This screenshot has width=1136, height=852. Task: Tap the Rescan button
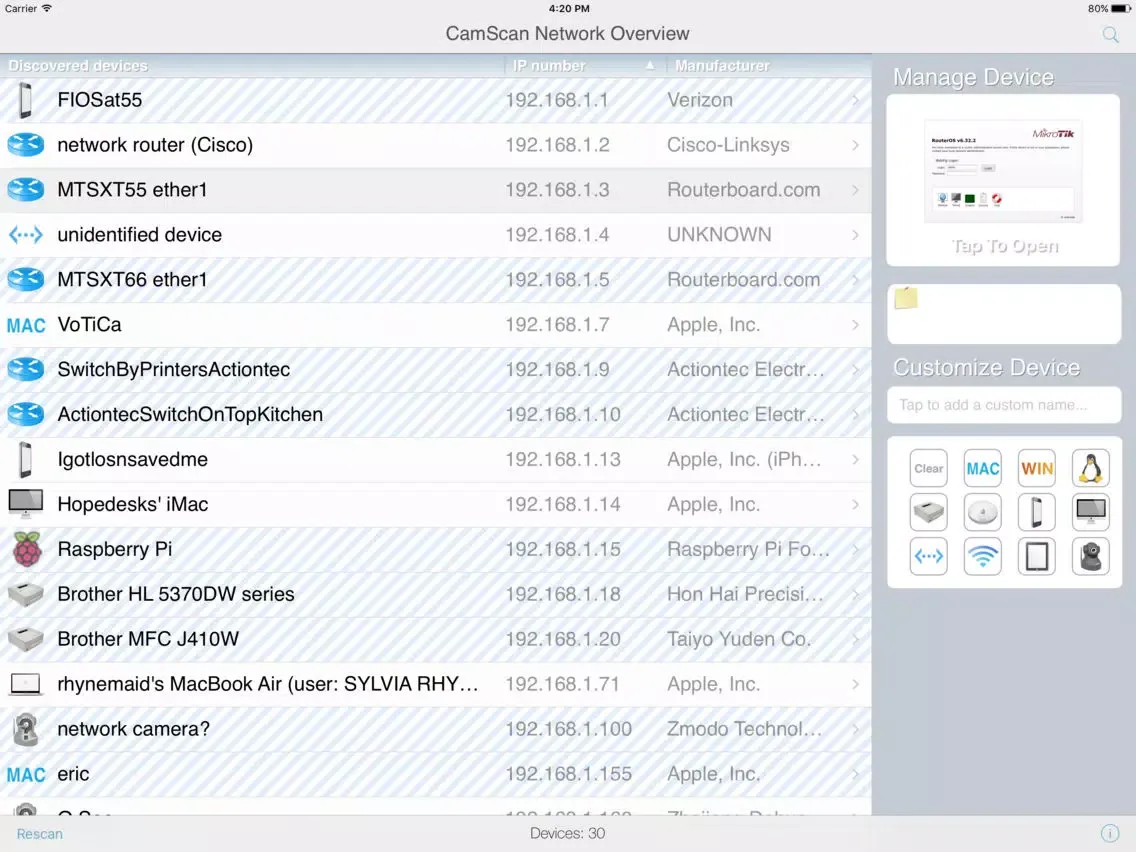click(x=39, y=834)
